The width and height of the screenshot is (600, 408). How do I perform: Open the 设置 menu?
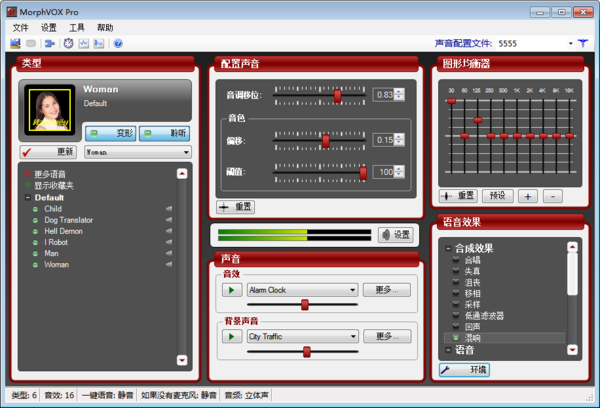click(x=49, y=28)
